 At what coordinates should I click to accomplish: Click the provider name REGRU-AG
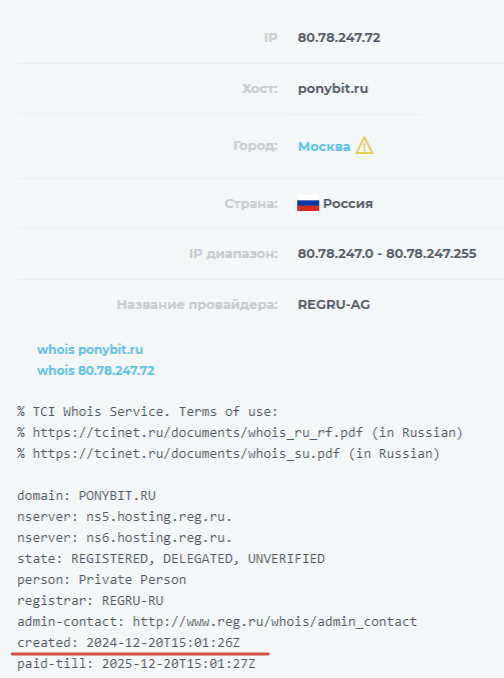334,305
